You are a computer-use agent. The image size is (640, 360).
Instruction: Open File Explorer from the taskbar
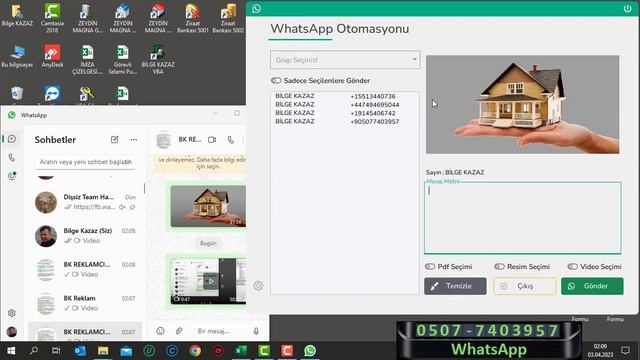[x=103, y=351]
